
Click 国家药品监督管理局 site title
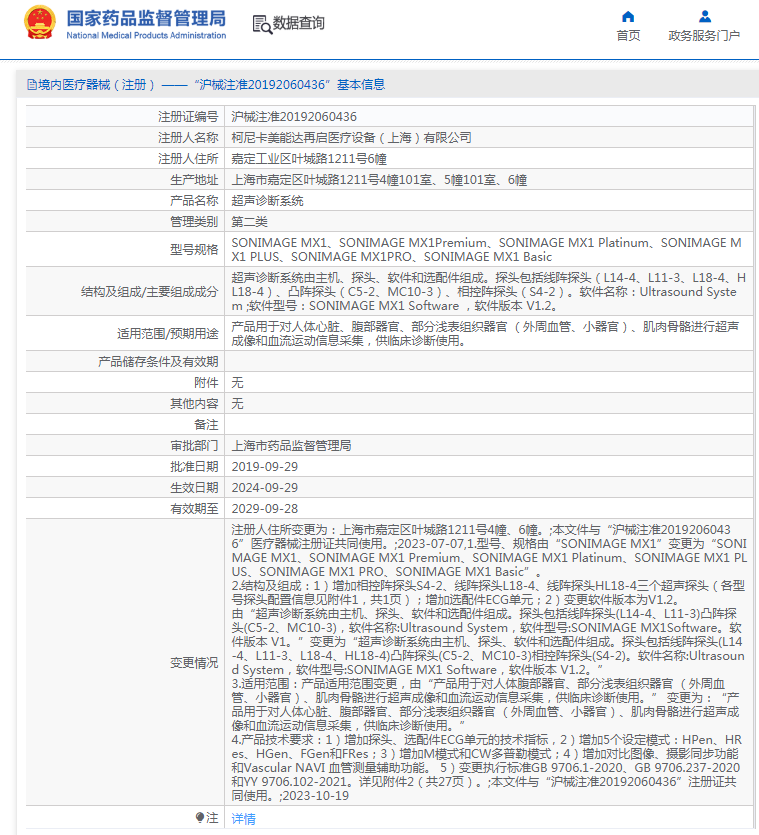[146, 18]
